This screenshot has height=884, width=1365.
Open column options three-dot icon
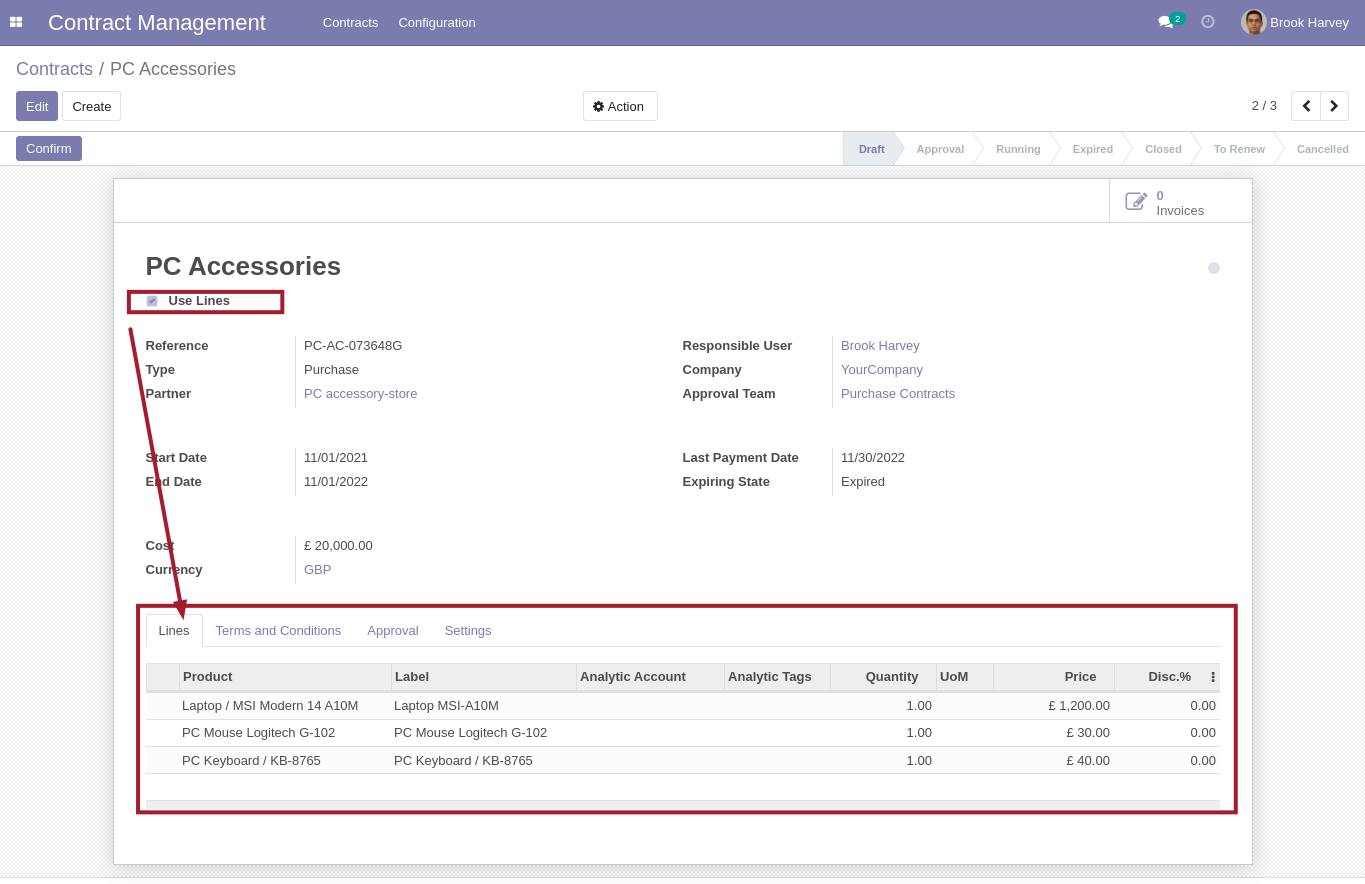pos(1212,677)
